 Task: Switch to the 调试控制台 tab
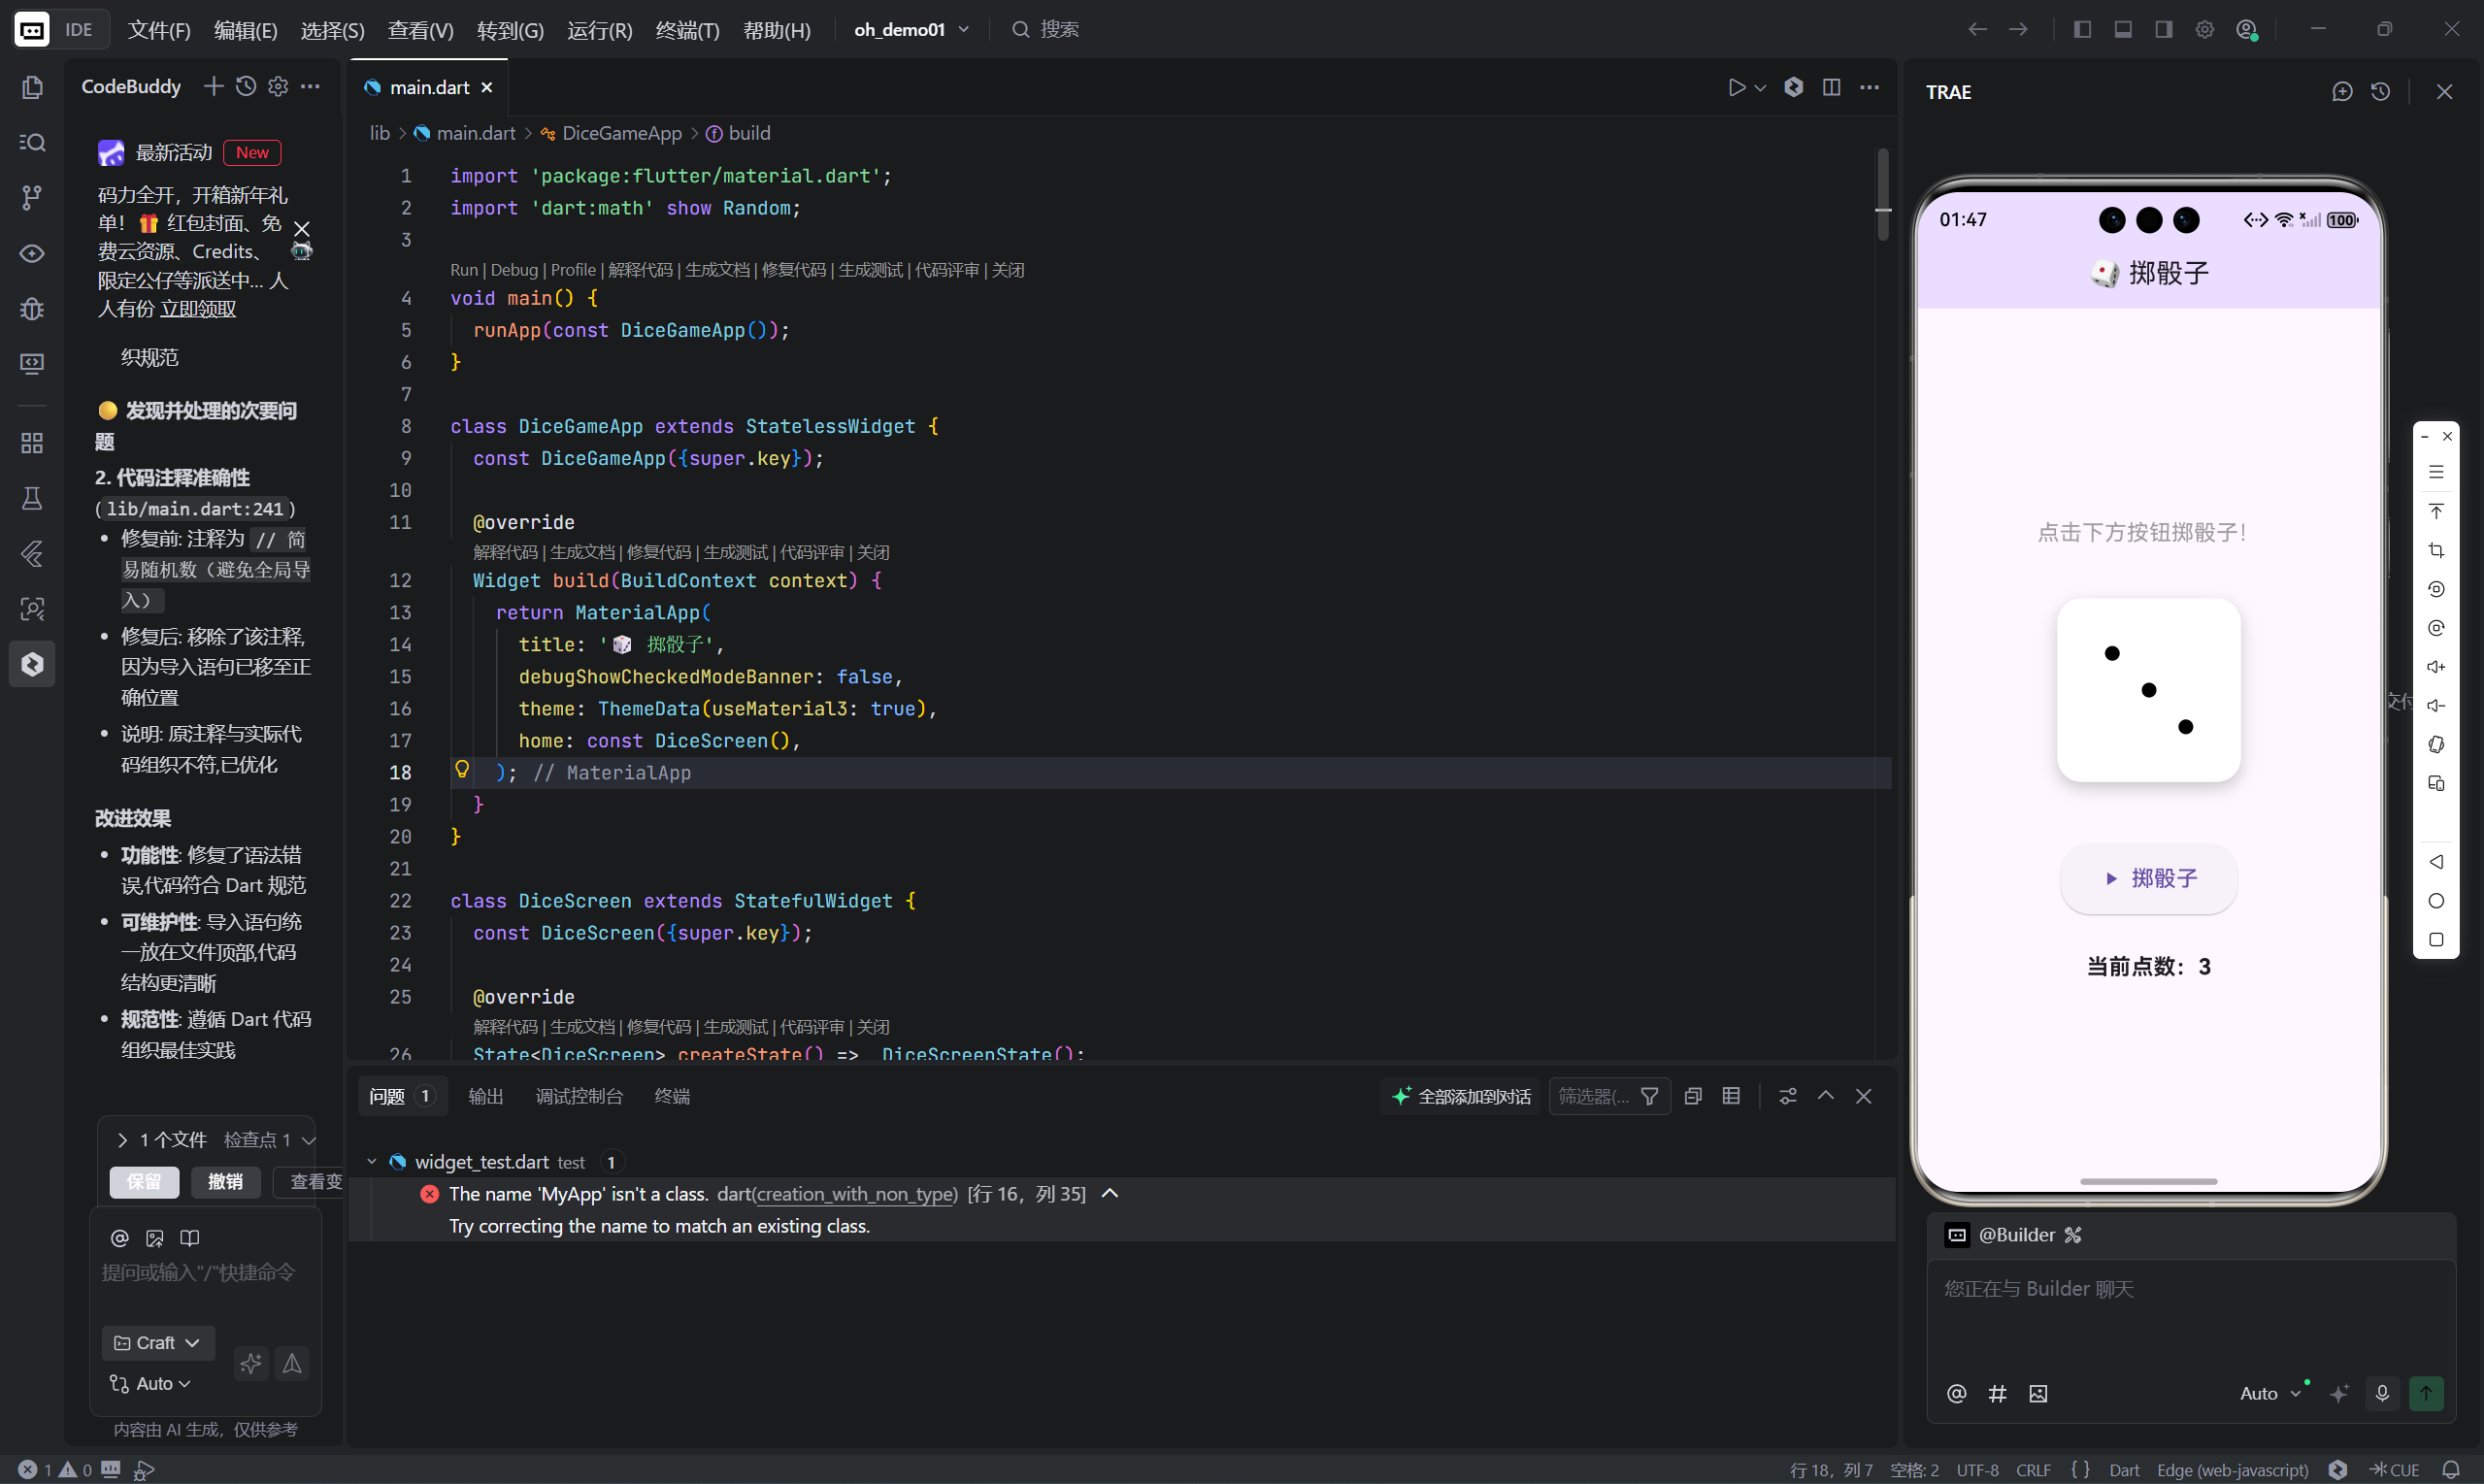coord(579,1096)
